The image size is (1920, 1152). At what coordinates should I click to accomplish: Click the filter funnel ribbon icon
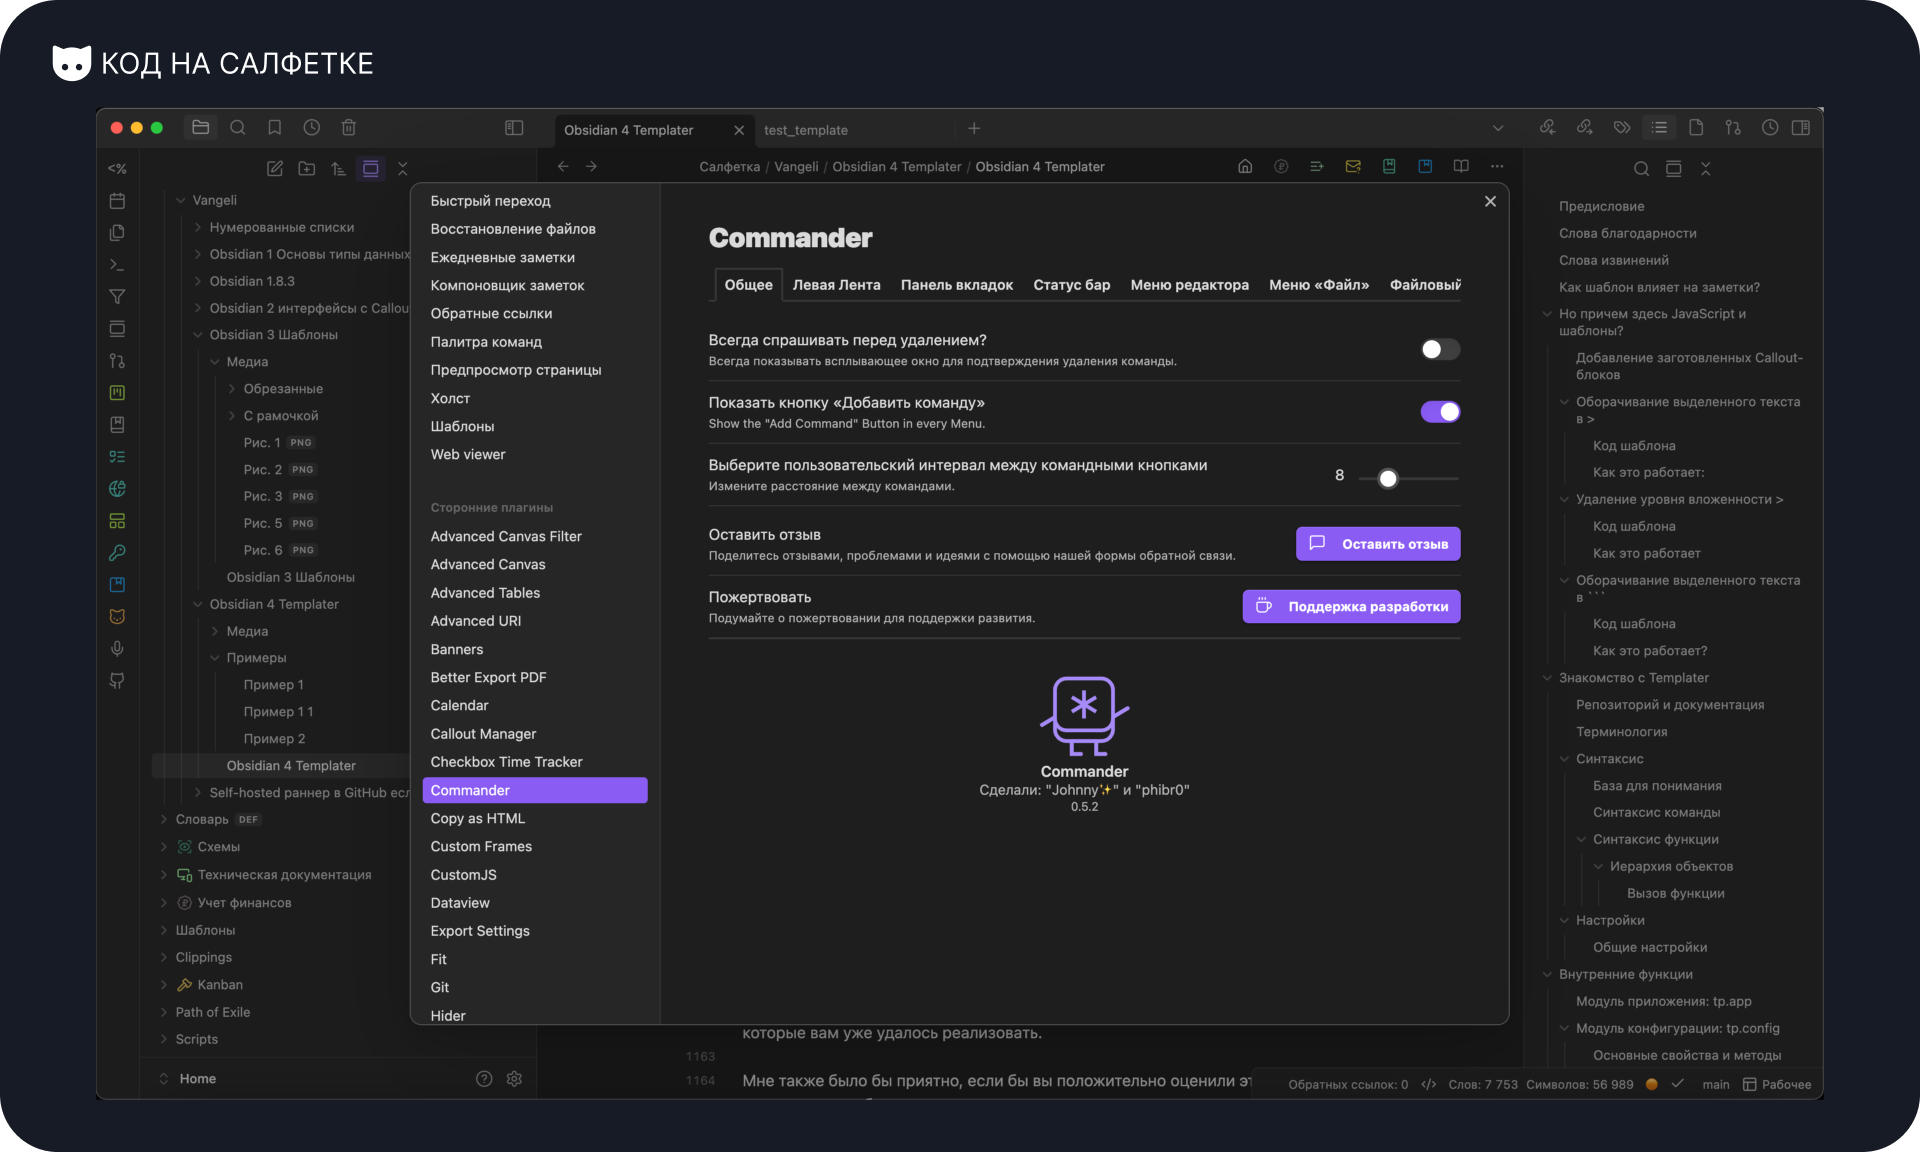(117, 297)
